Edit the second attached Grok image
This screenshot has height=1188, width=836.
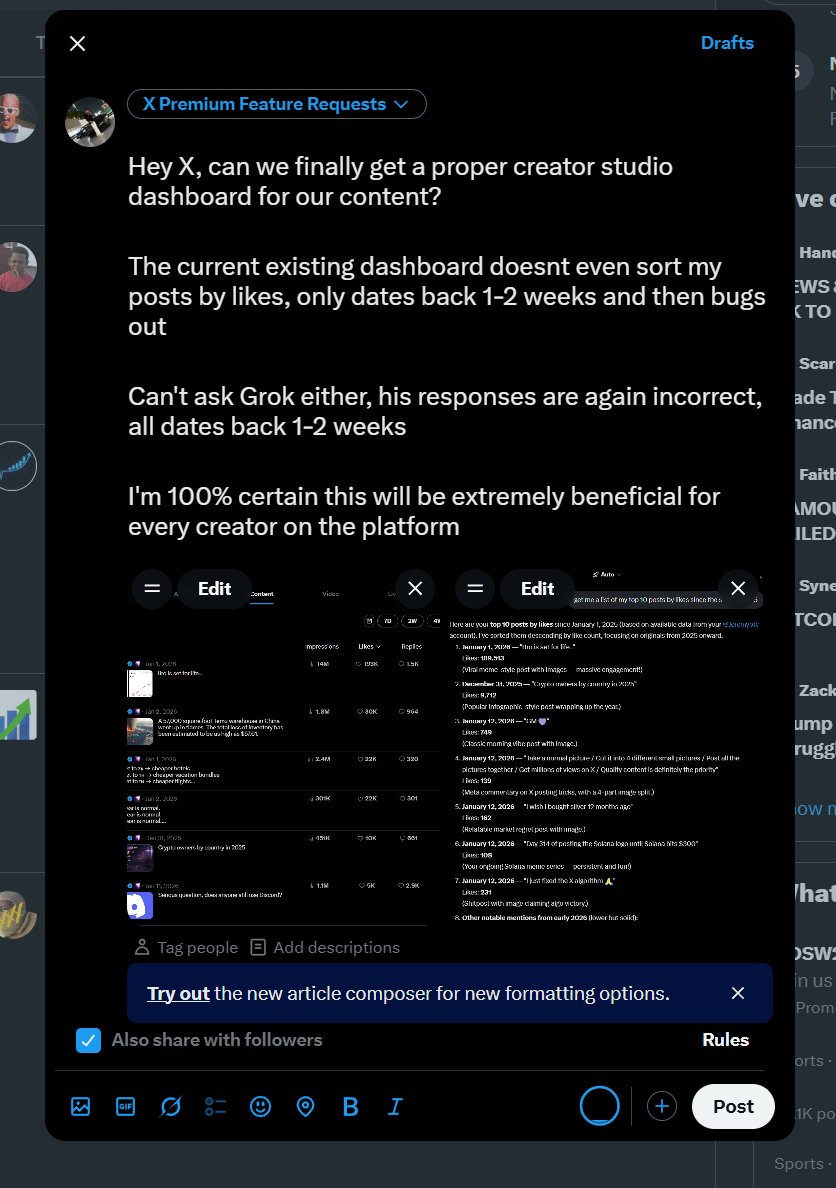[x=537, y=589]
